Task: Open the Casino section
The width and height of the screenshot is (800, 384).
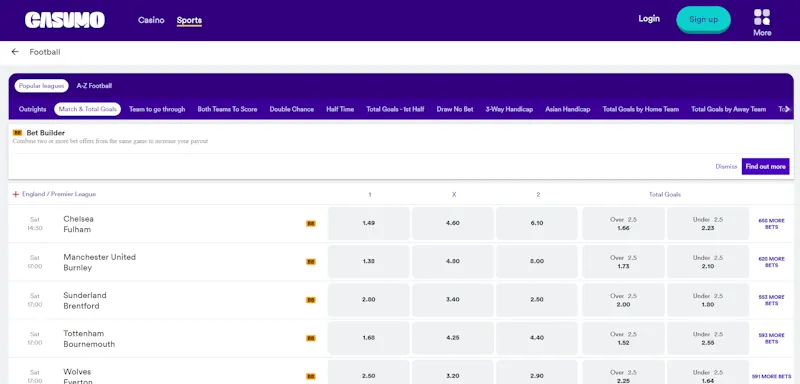Action: [x=151, y=20]
